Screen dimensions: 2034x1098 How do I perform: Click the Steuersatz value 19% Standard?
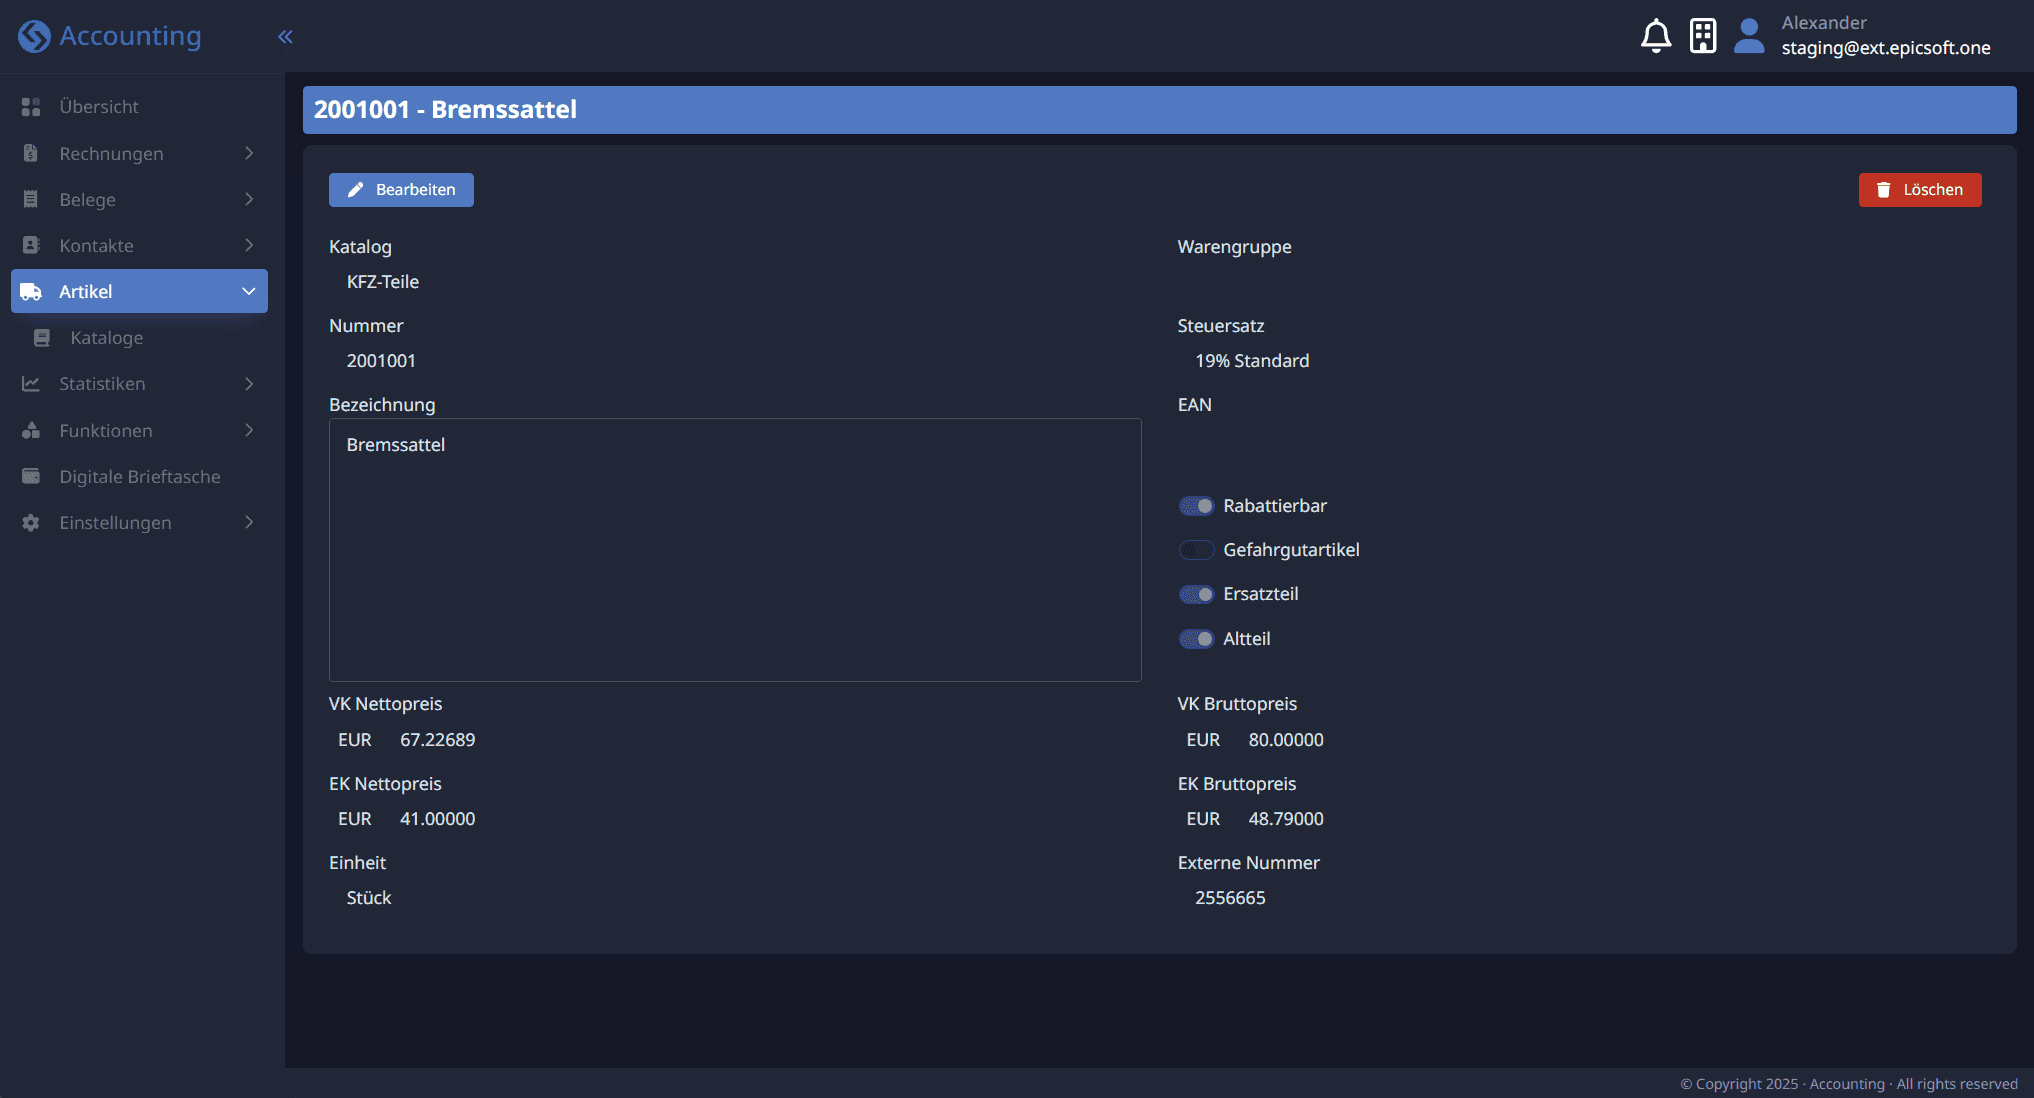click(1252, 361)
